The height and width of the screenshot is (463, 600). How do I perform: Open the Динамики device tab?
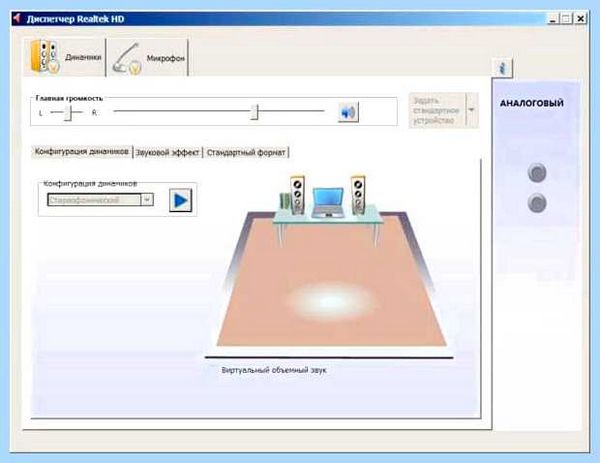click(65, 57)
